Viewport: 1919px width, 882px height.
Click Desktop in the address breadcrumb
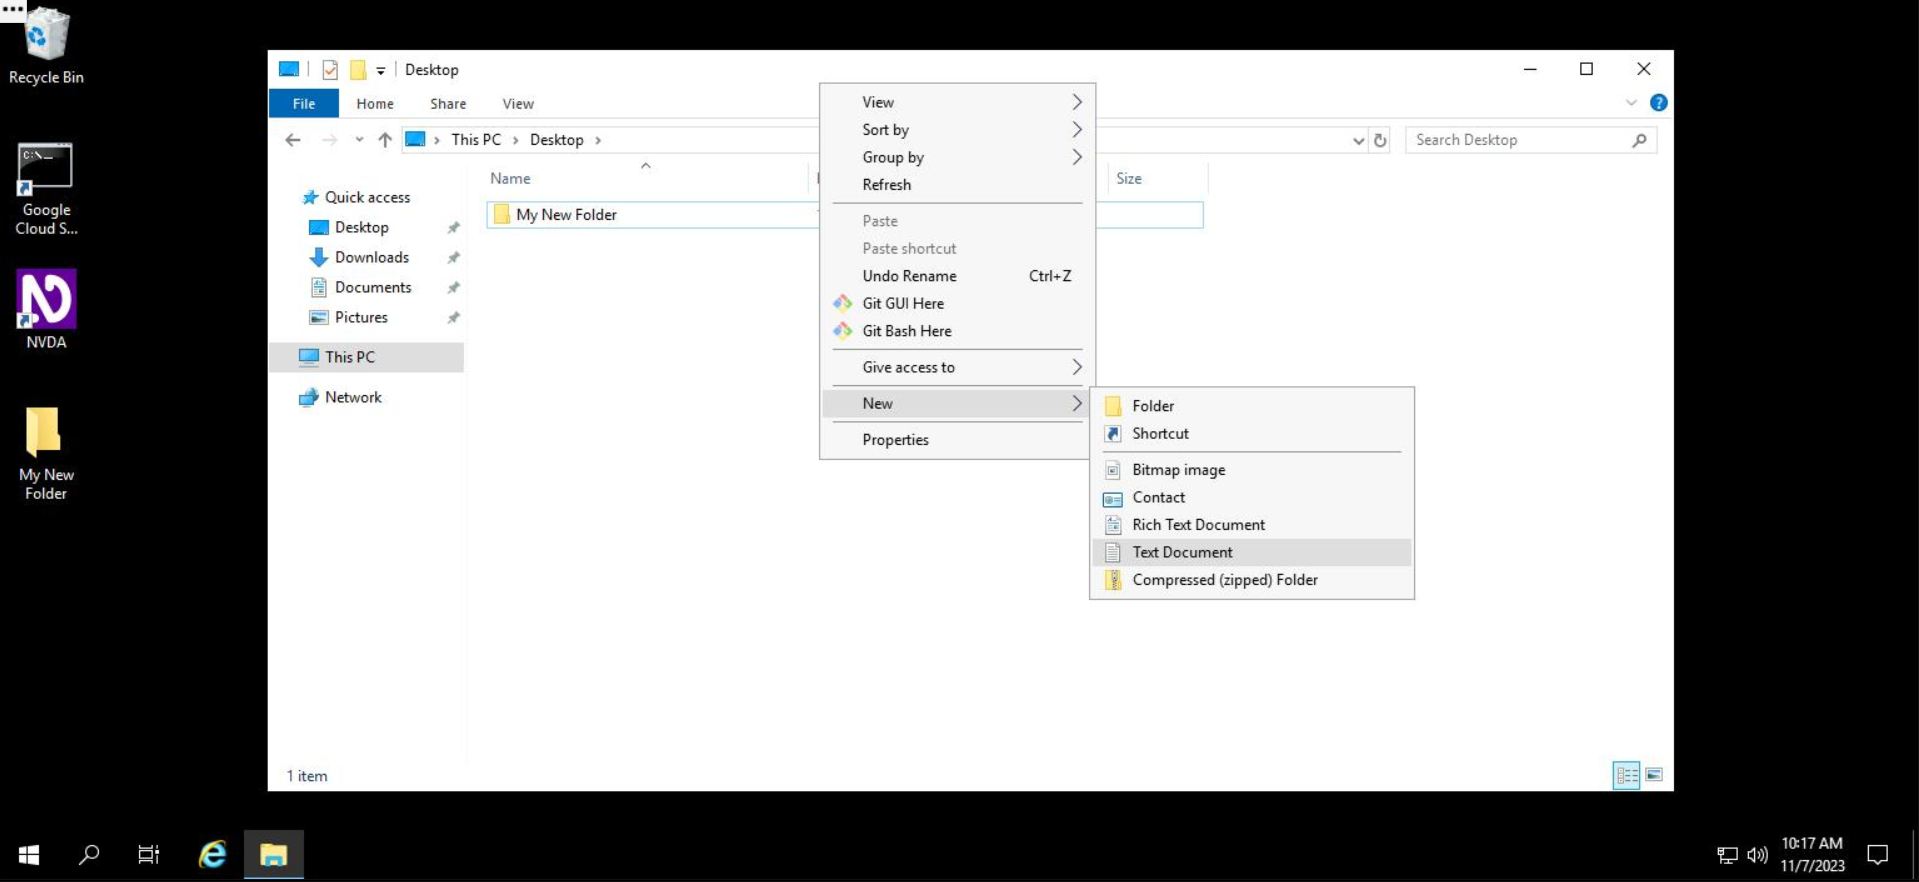[556, 140]
